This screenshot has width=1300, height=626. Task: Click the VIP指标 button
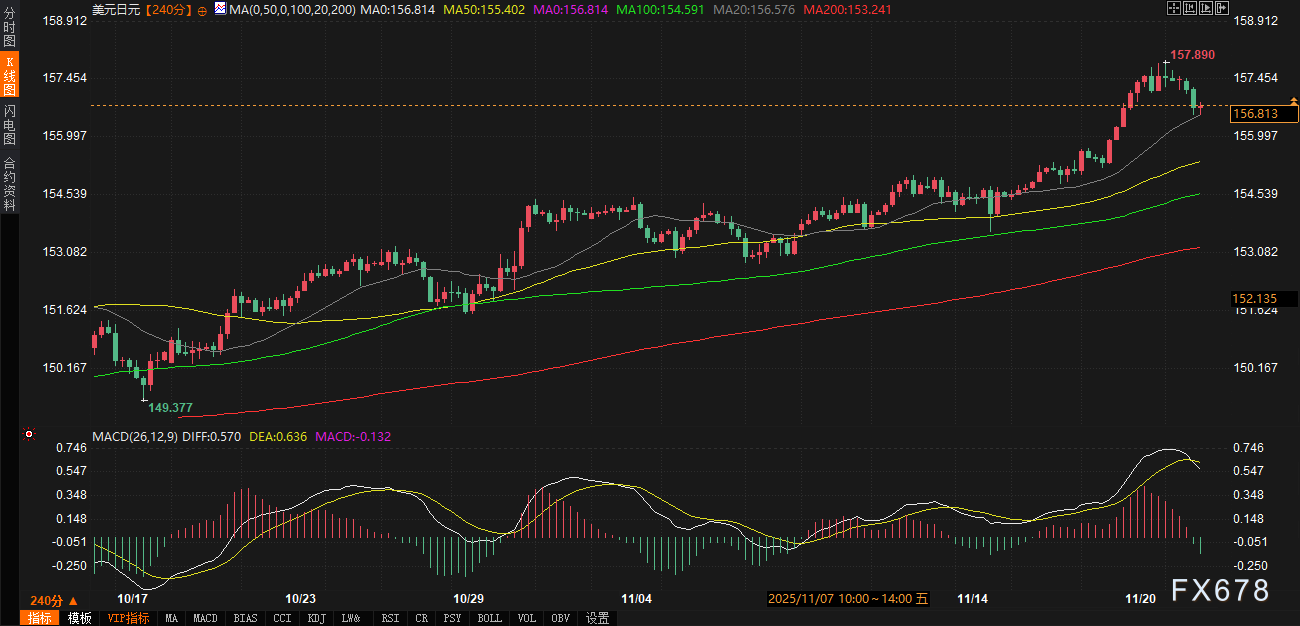[128, 618]
